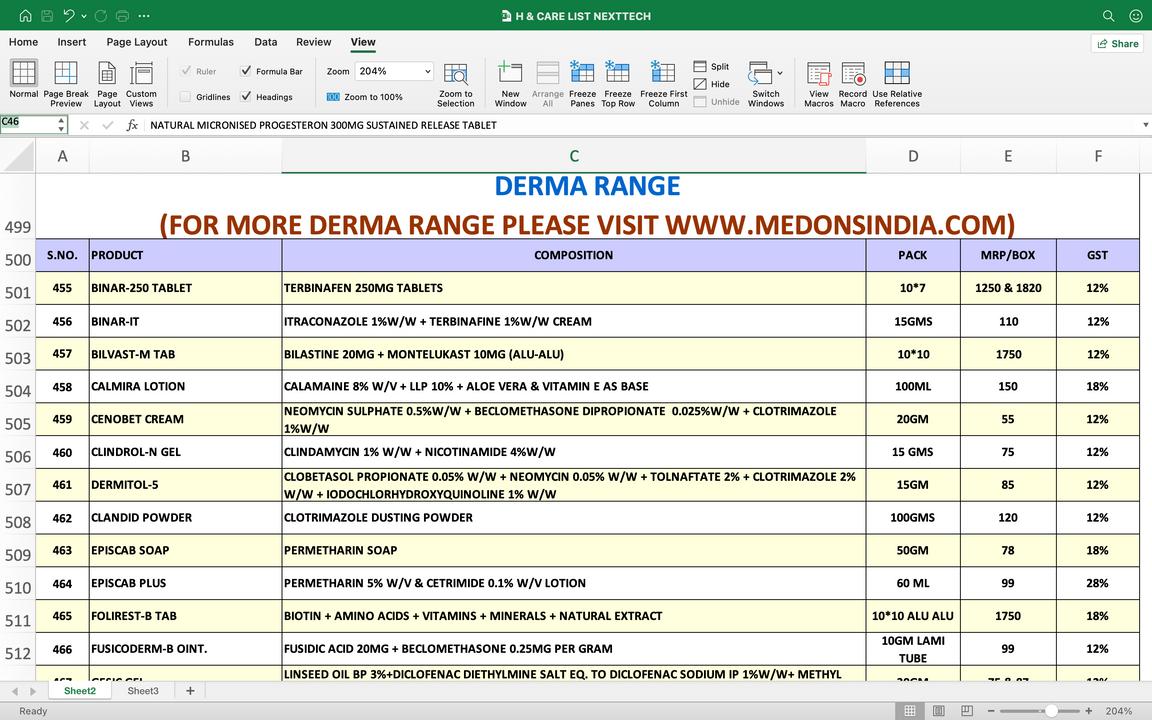Go to the previous sheet arrow
Image resolution: width=1152 pixels, height=720 pixels.
(x=15, y=691)
